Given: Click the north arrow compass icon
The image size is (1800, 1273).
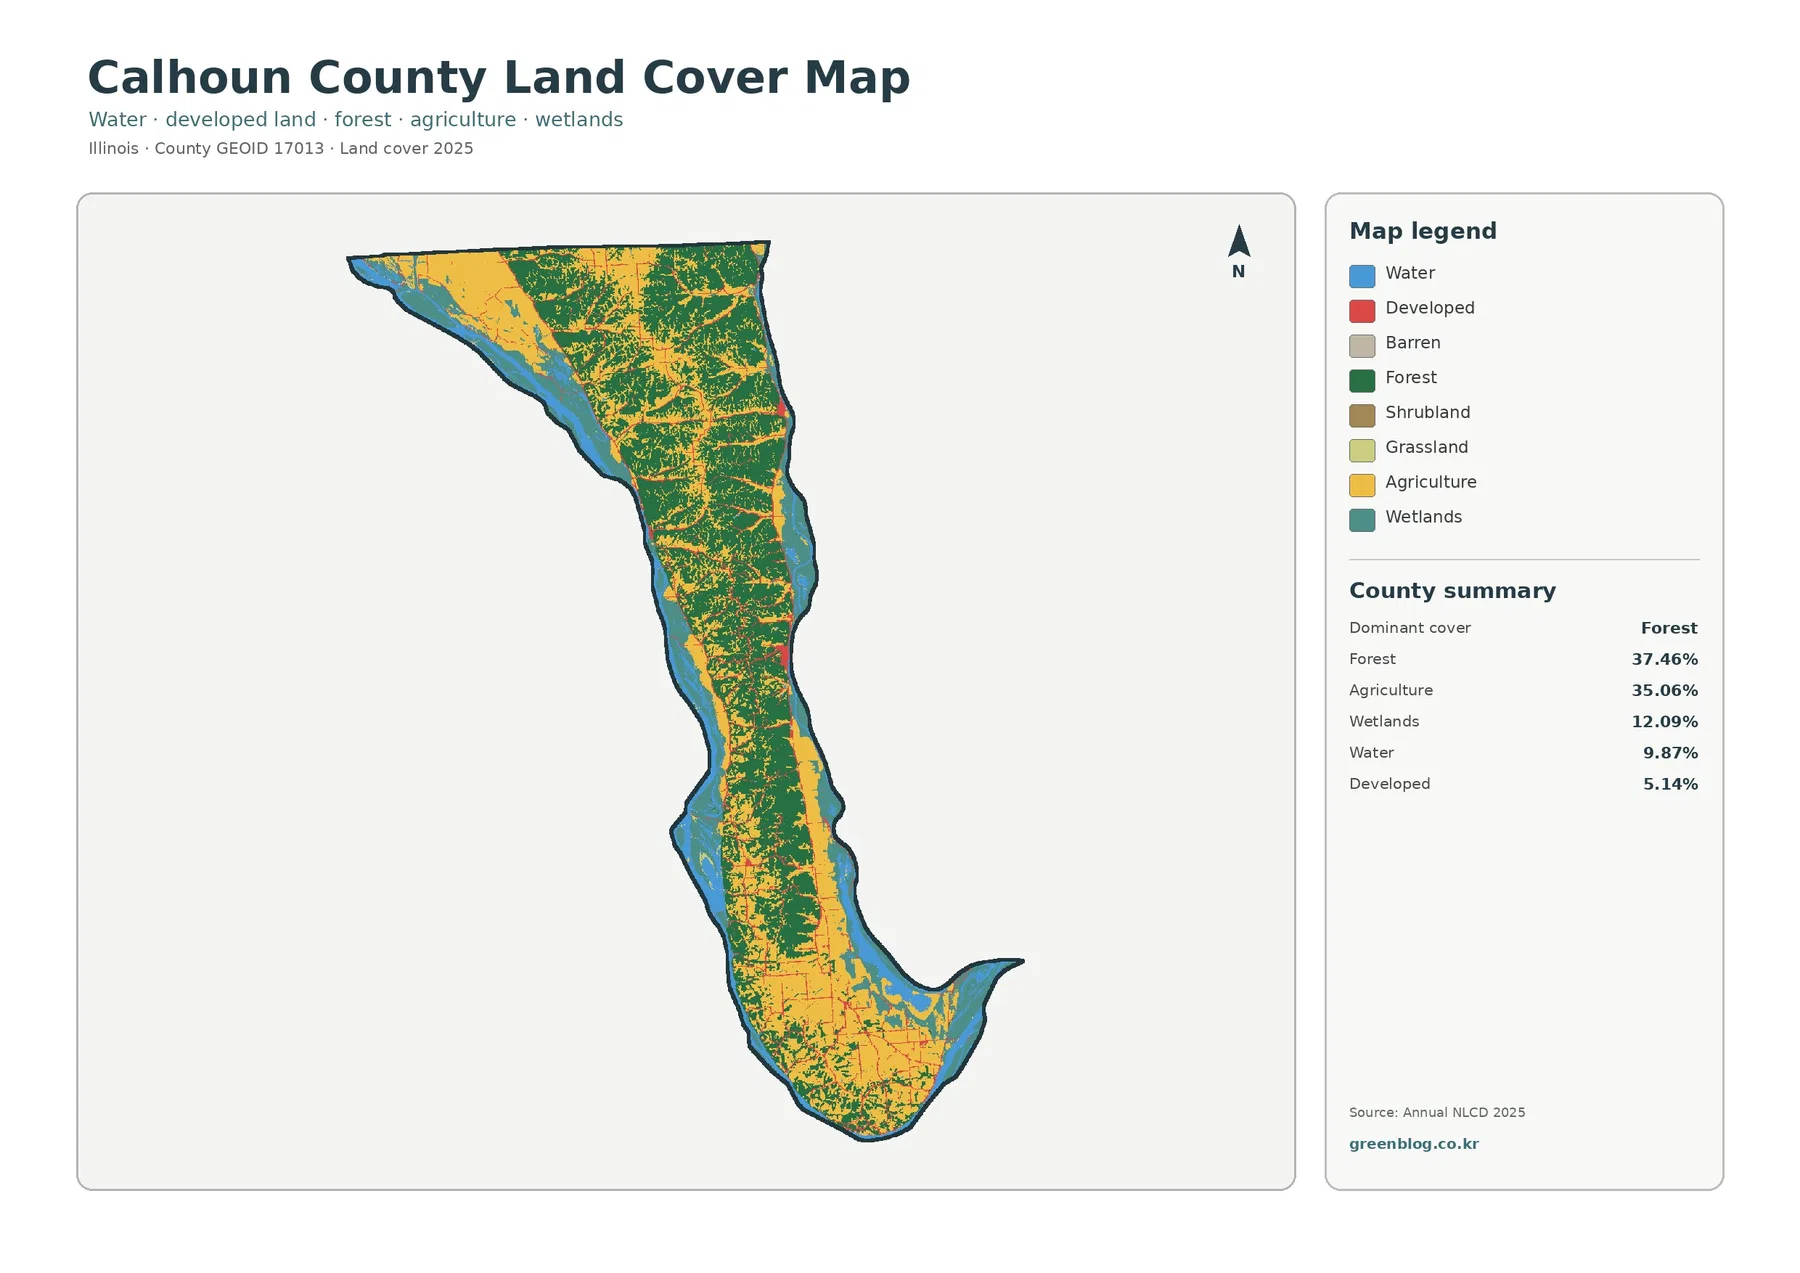Looking at the screenshot, I should coord(1239,252).
